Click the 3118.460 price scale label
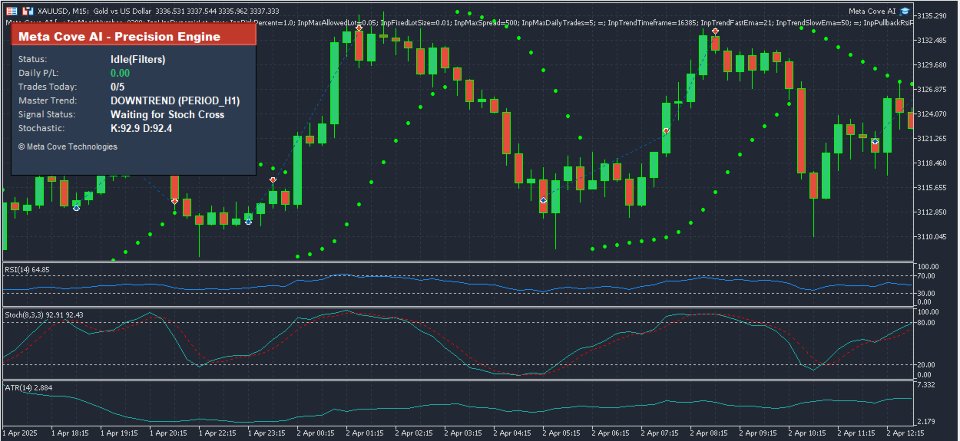 (932, 163)
